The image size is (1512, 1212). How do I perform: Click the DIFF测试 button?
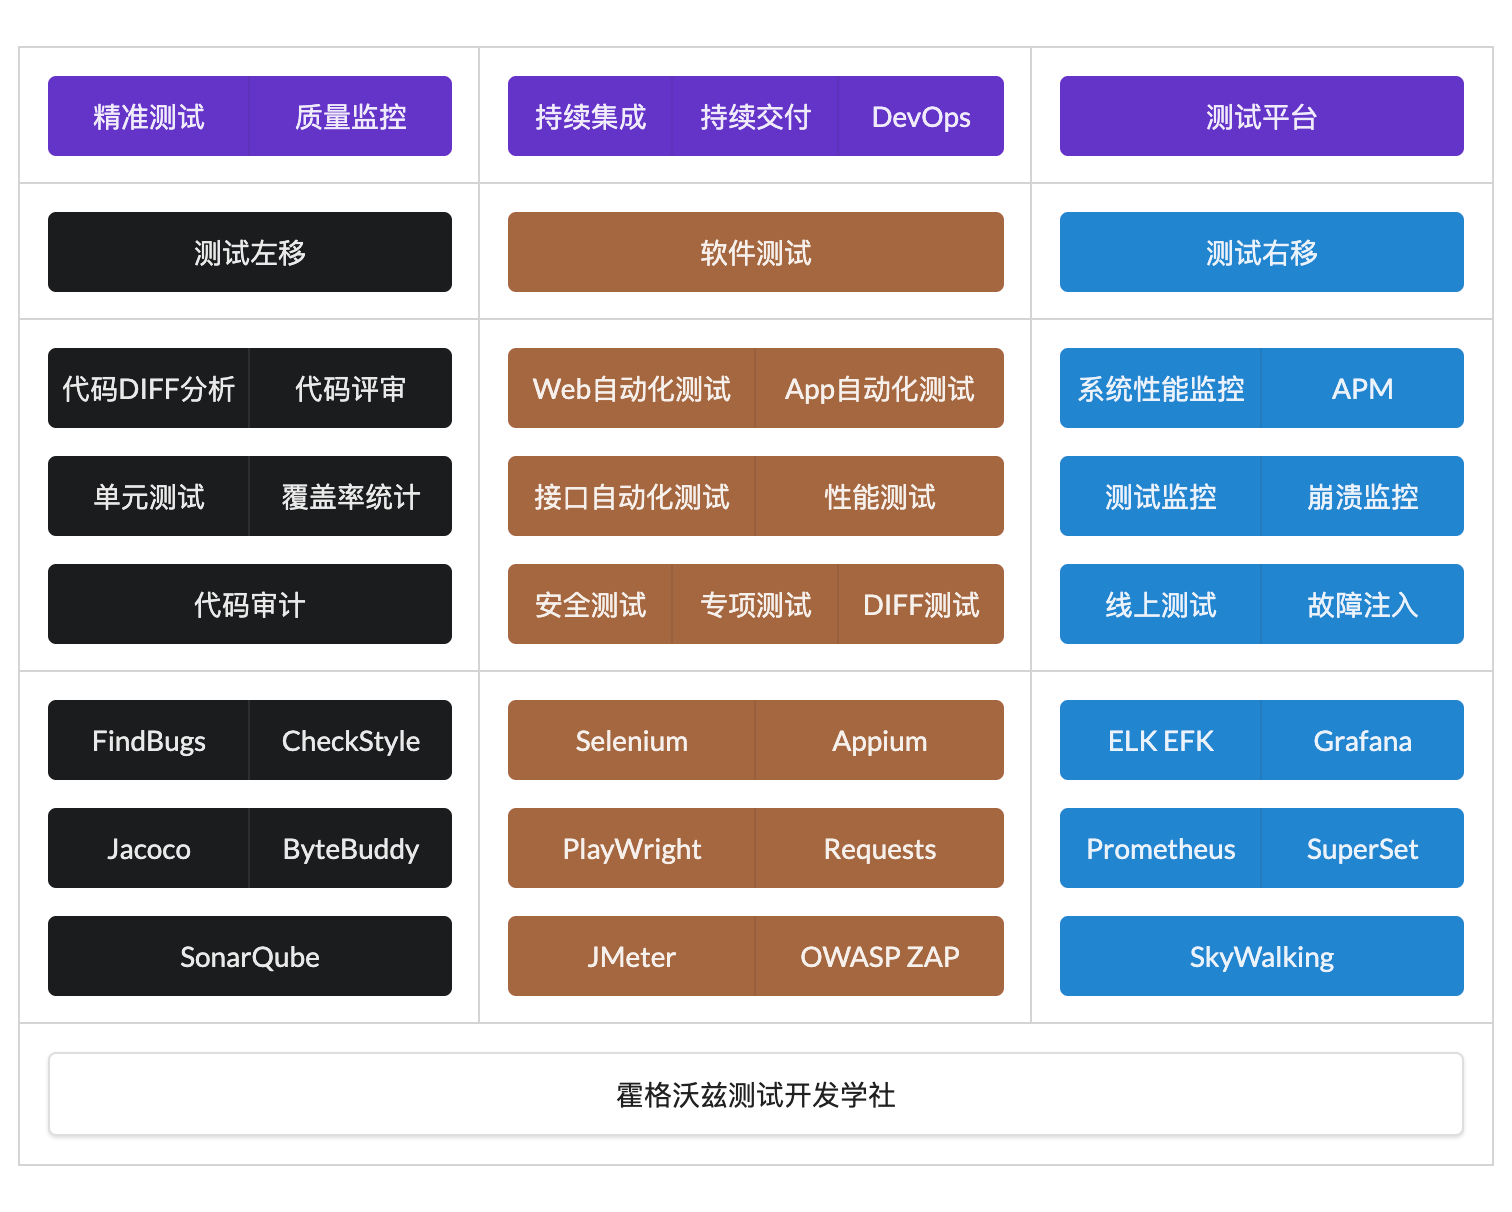(921, 604)
